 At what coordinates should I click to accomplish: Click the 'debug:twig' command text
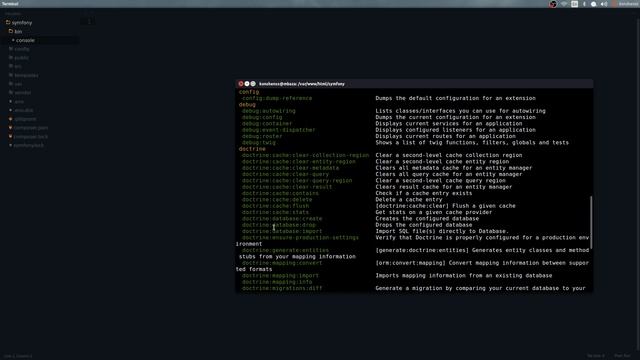pyautogui.click(x=259, y=143)
